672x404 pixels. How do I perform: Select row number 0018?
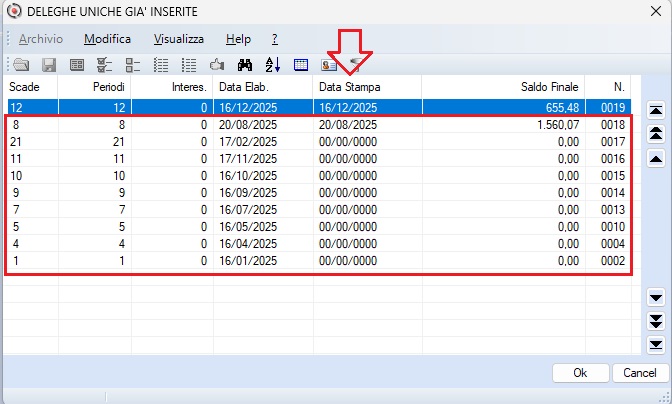pyautogui.click(x=613, y=125)
